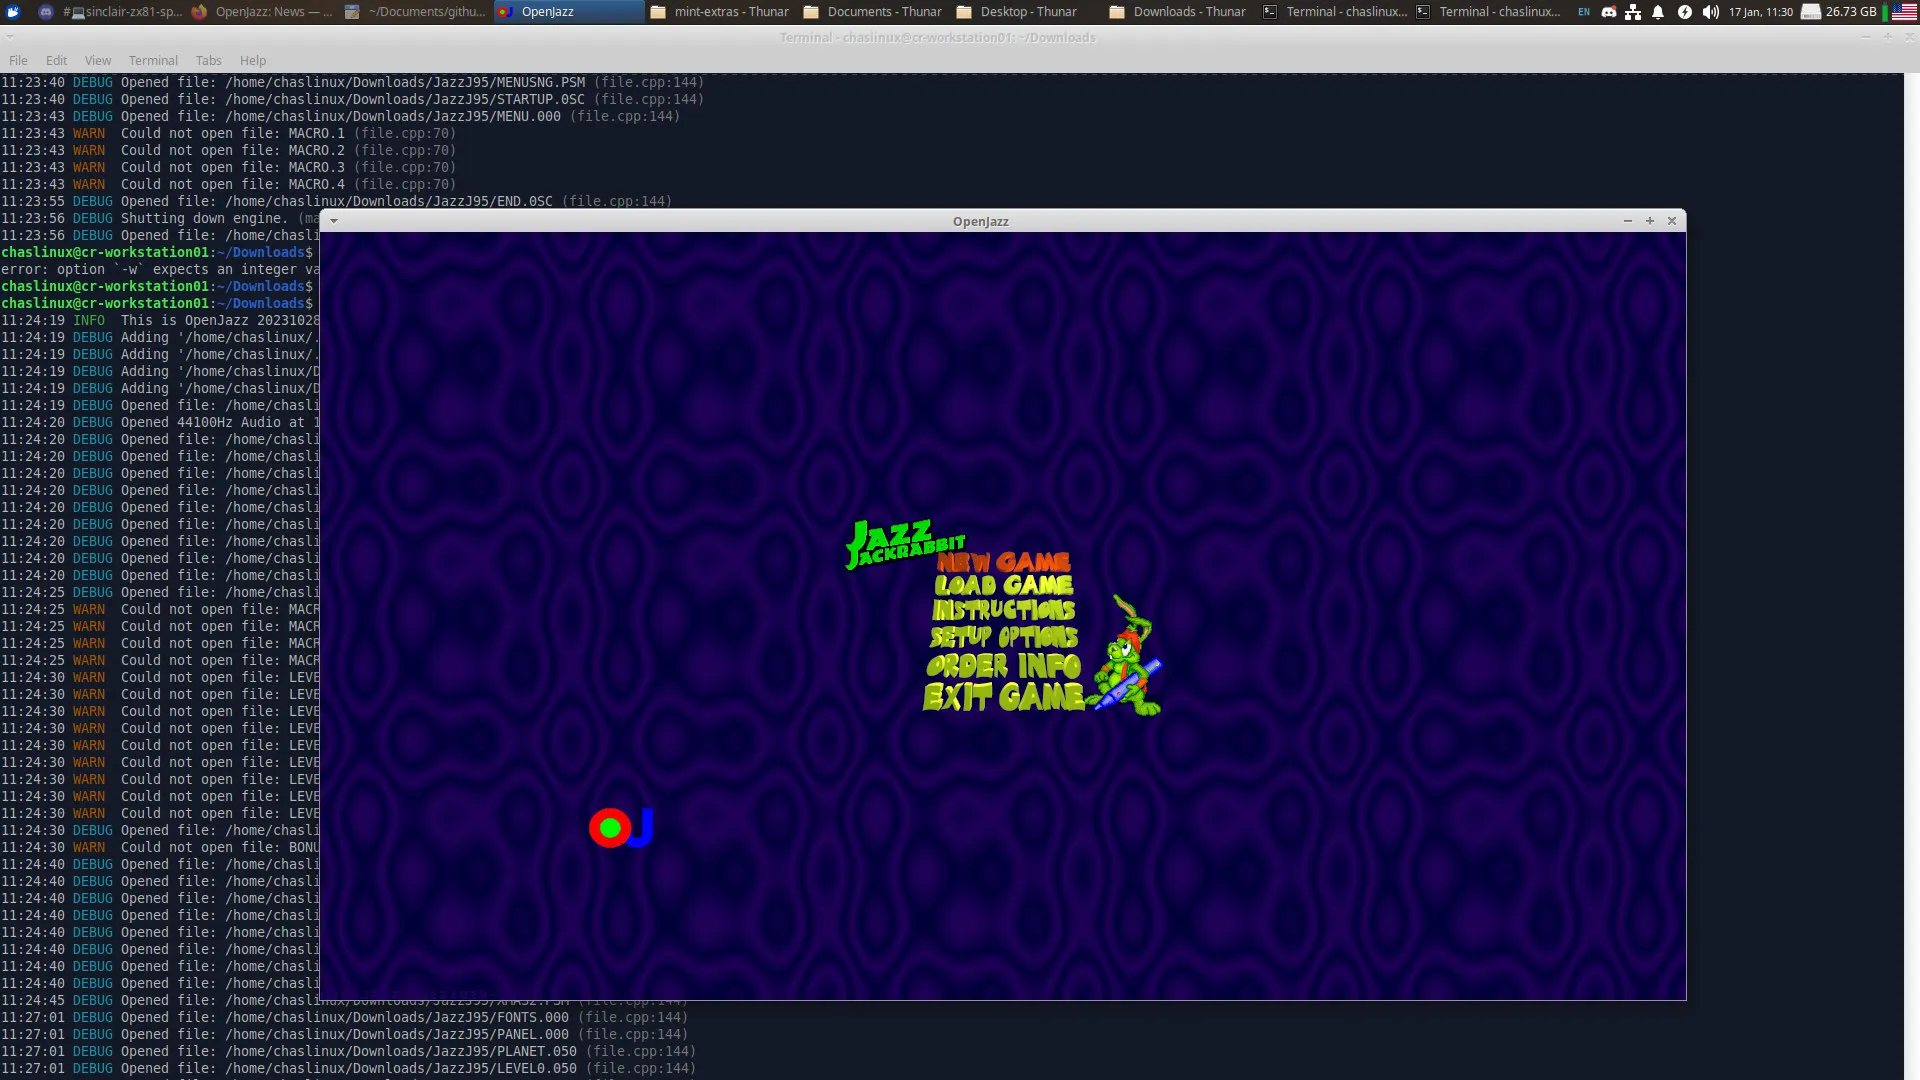The height and width of the screenshot is (1080, 1920).
Task: Switch to the ~/Documents/github editor window
Action: point(415,12)
